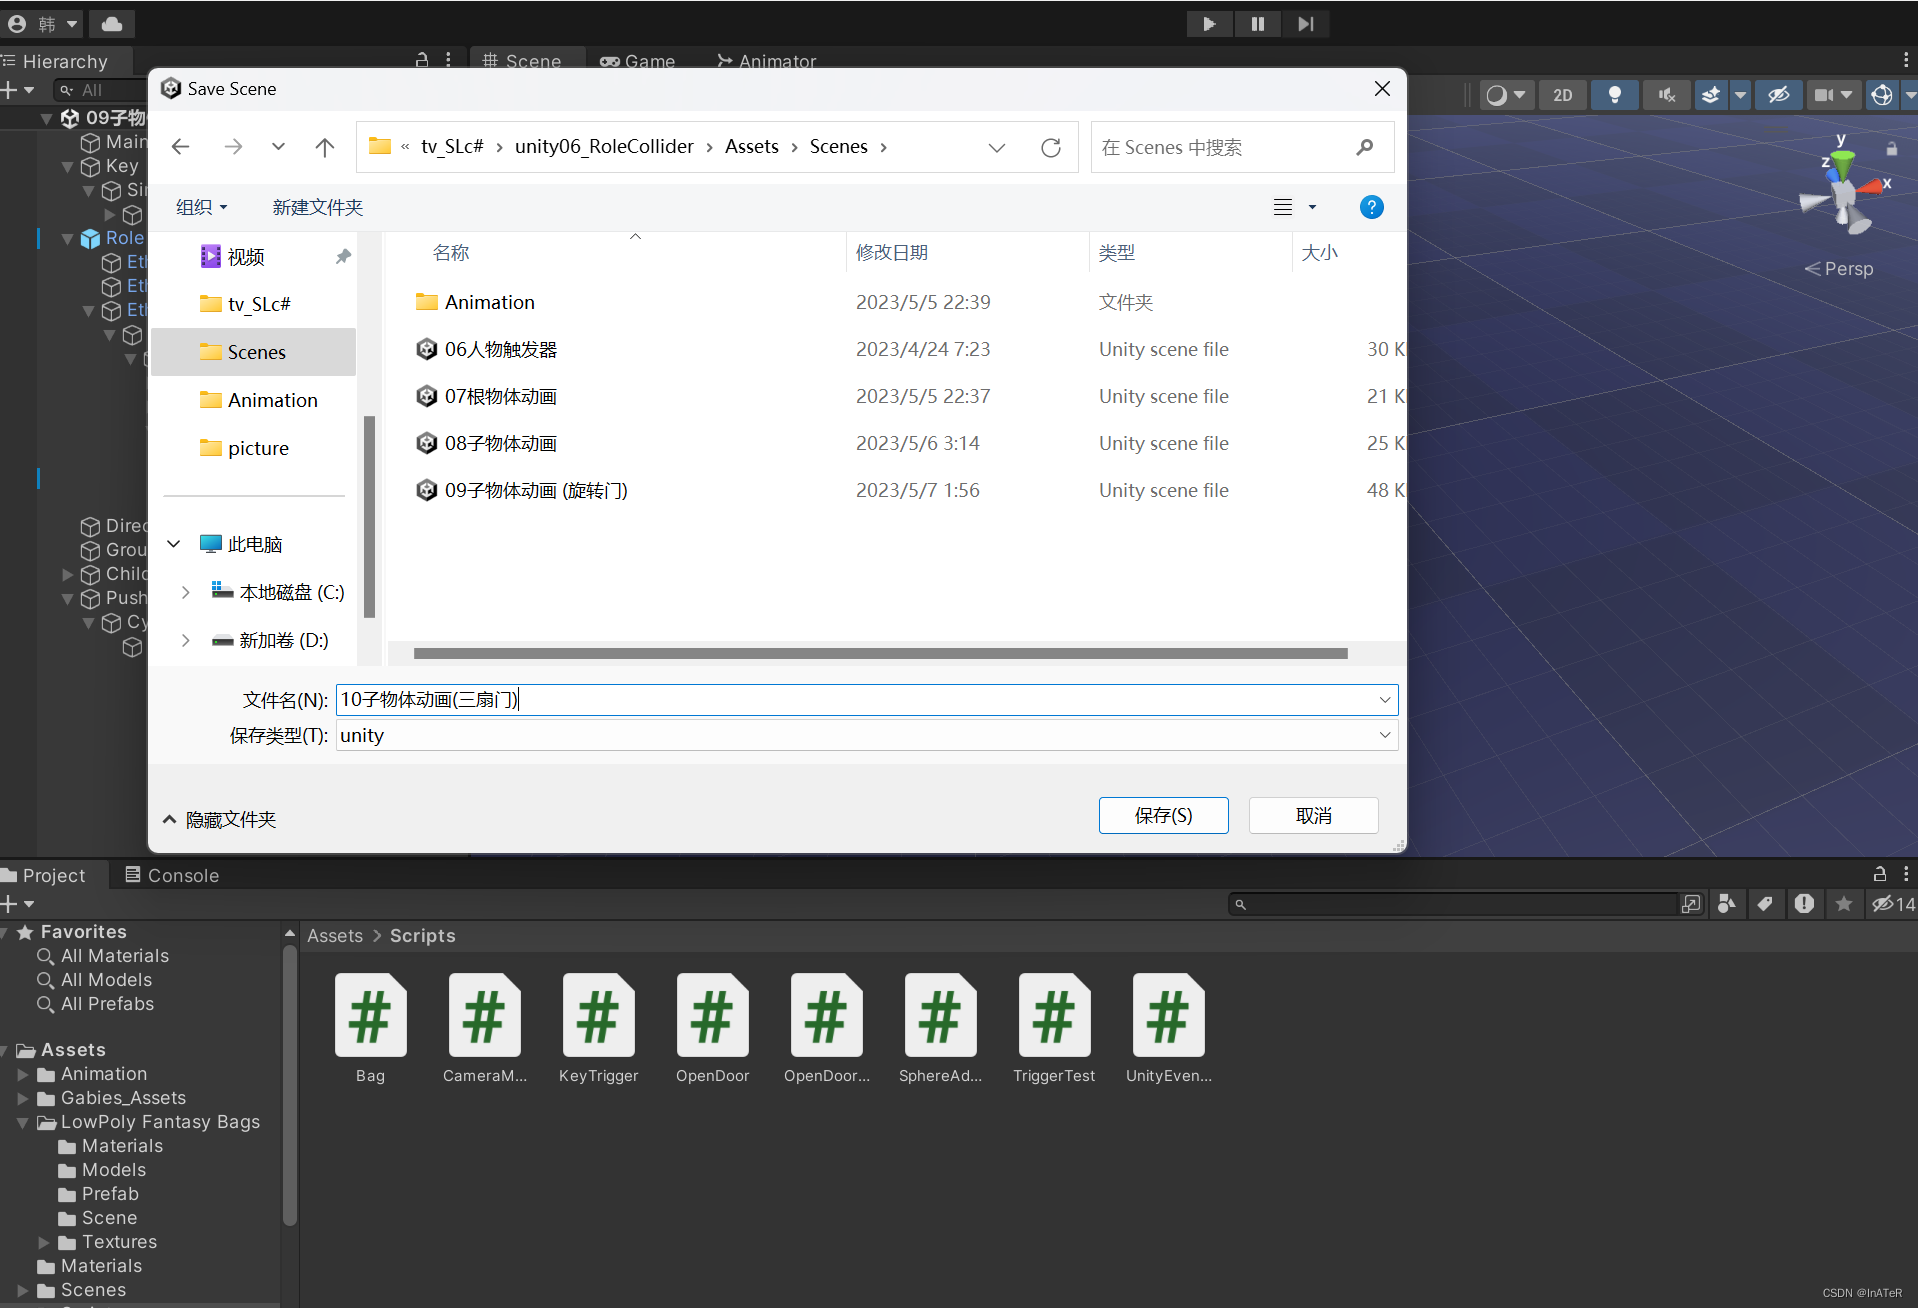Viewport: 1918px width, 1308px height.
Task: Click the Step frame button
Action: (x=1306, y=23)
